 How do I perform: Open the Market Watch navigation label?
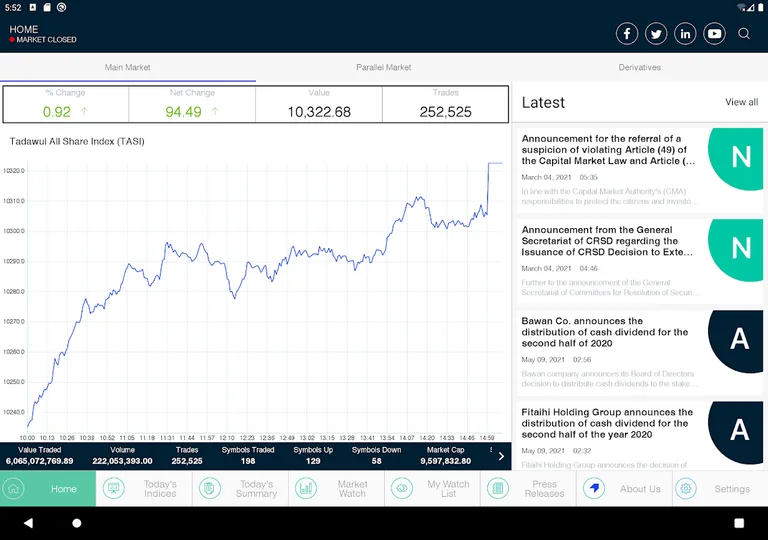352,489
